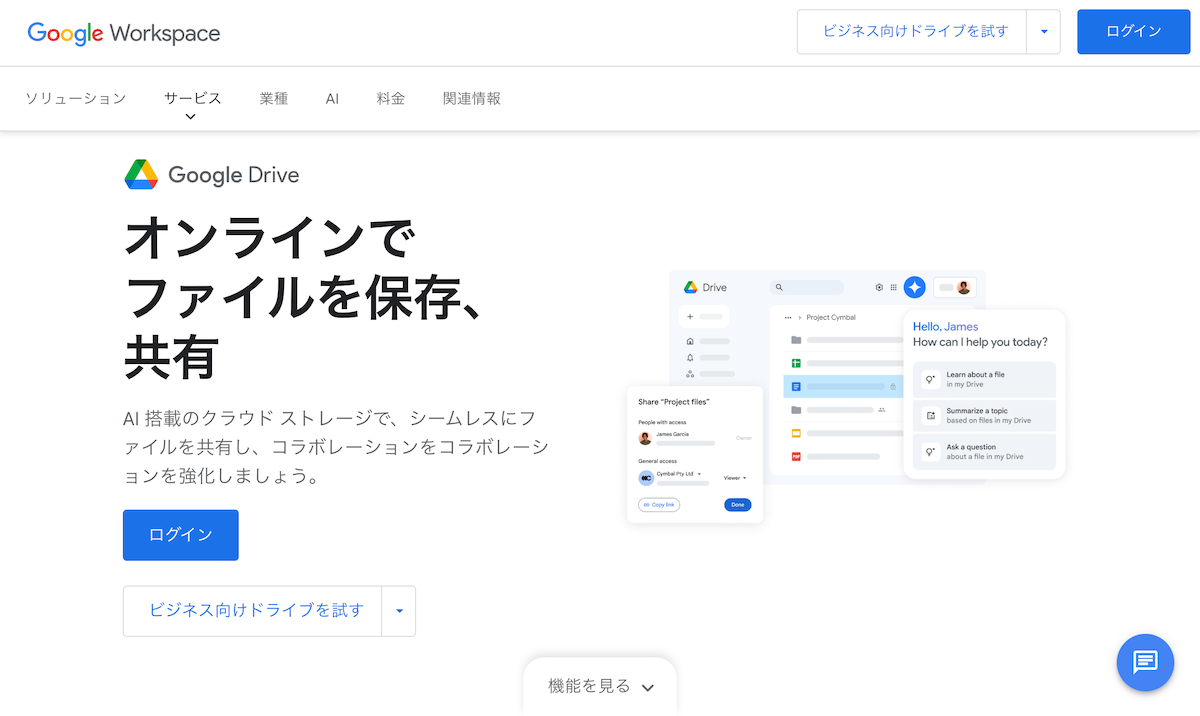Select the AI navigation item
The width and height of the screenshot is (1200, 716).
(x=332, y=98)
